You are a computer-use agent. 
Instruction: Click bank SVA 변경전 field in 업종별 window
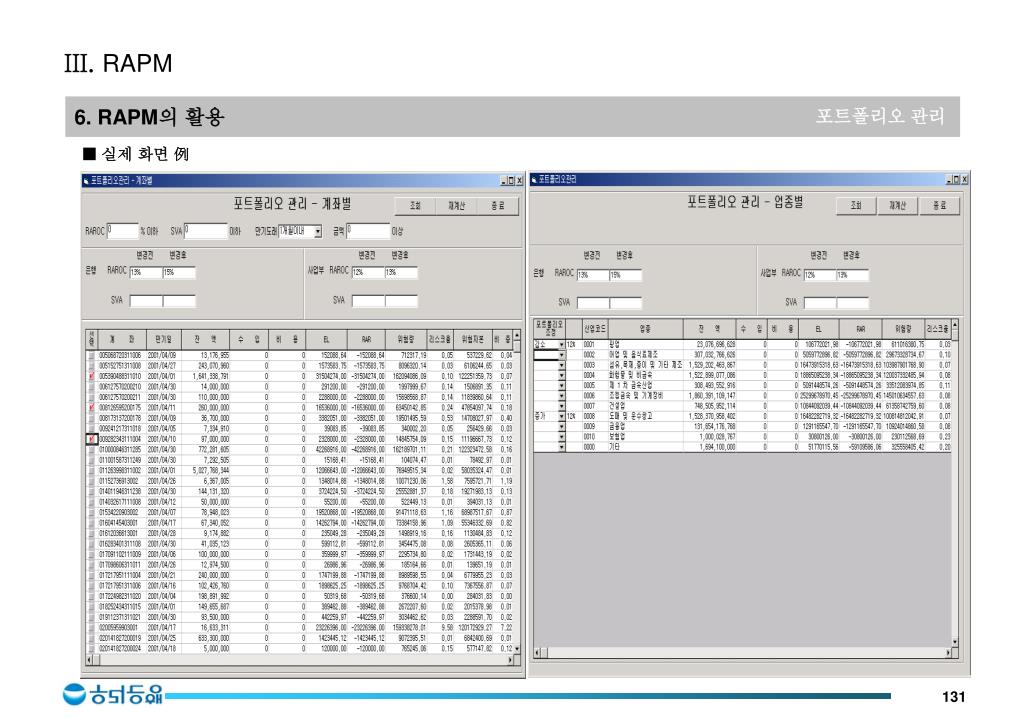click(x=593, y=303)
